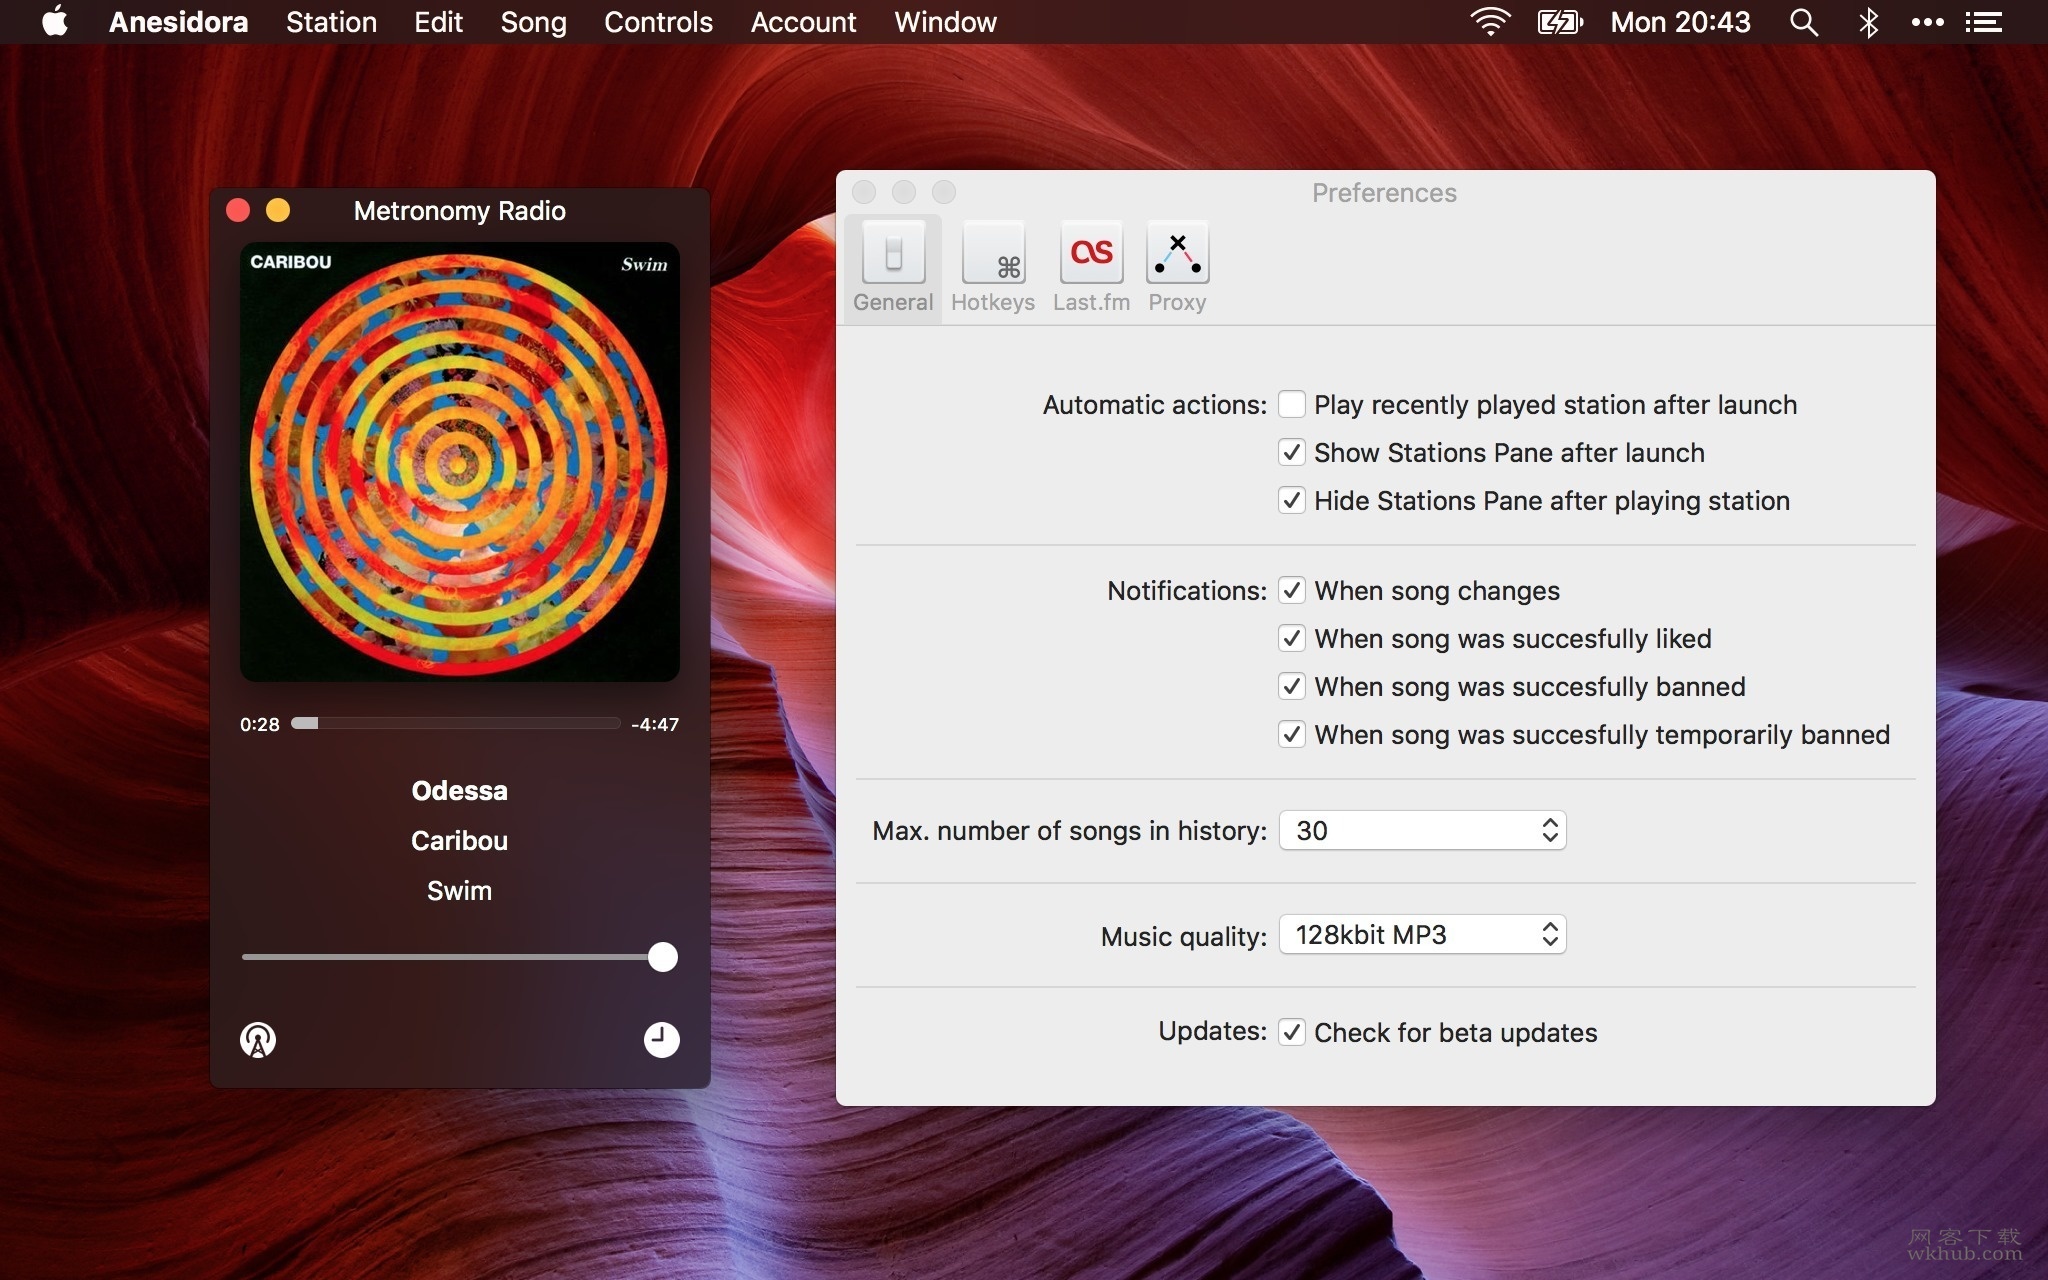Click the album name Swim
Image resolution: width=2048 pixels, height=1280 pixels.
[460, 891]
